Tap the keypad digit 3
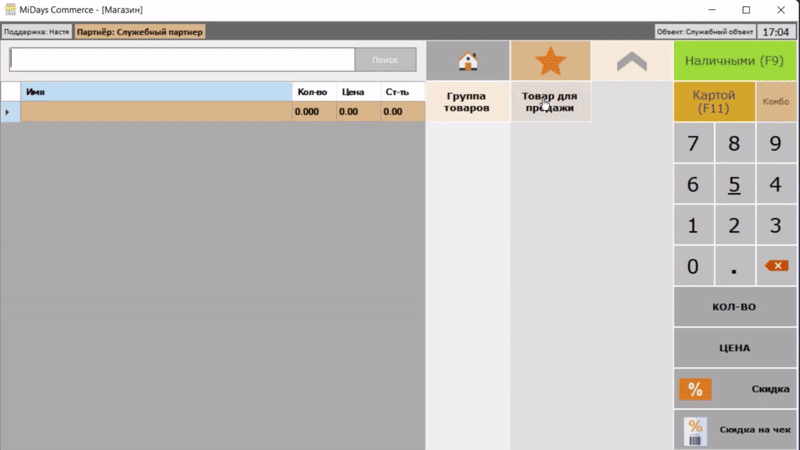800x450 pixels. click(x=776, y=225)
